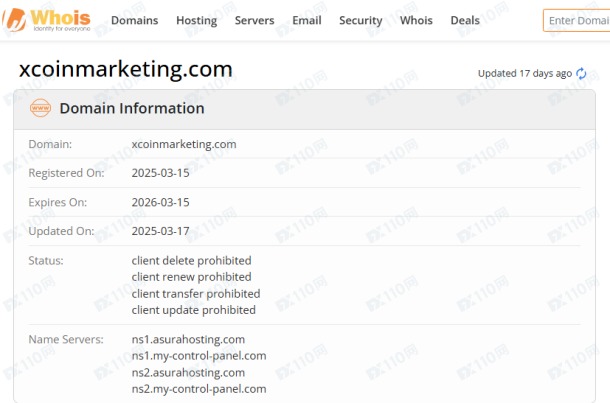Open the Security menu

(361, 20)
